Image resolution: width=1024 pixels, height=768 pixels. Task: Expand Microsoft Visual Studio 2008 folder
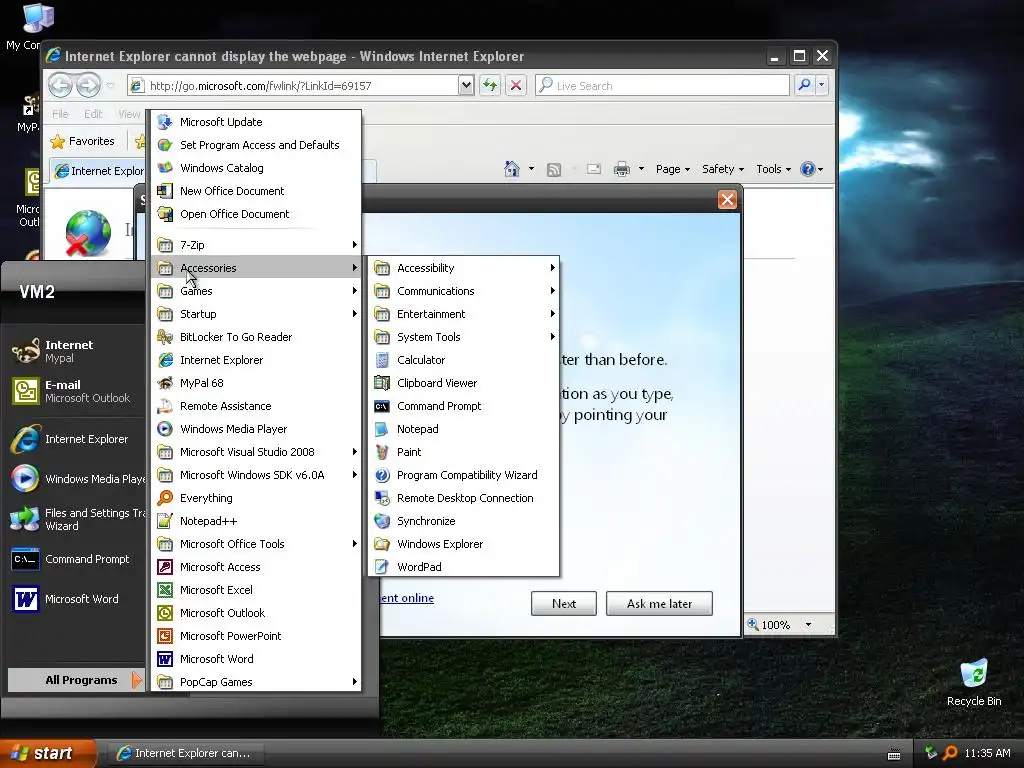coord(256,452)
